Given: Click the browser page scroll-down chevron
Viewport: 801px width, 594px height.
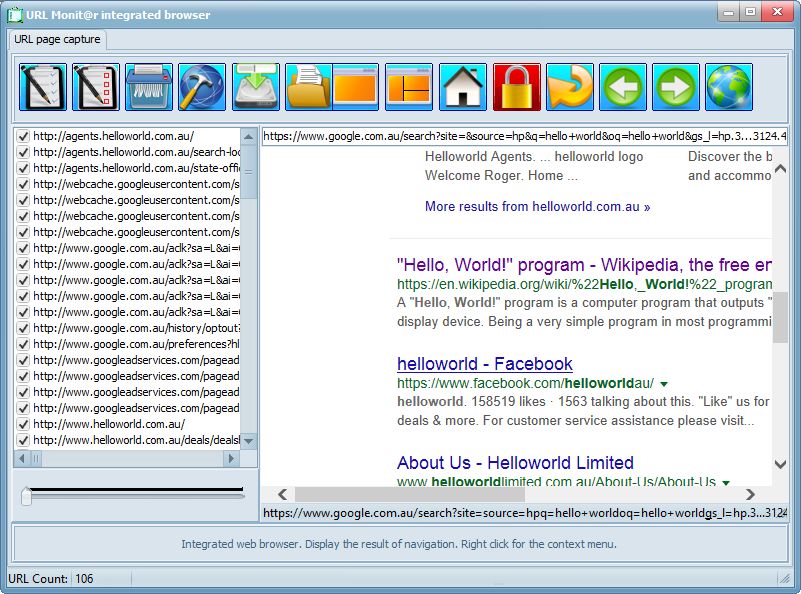Looking at the screenshot, I should 780,464.
